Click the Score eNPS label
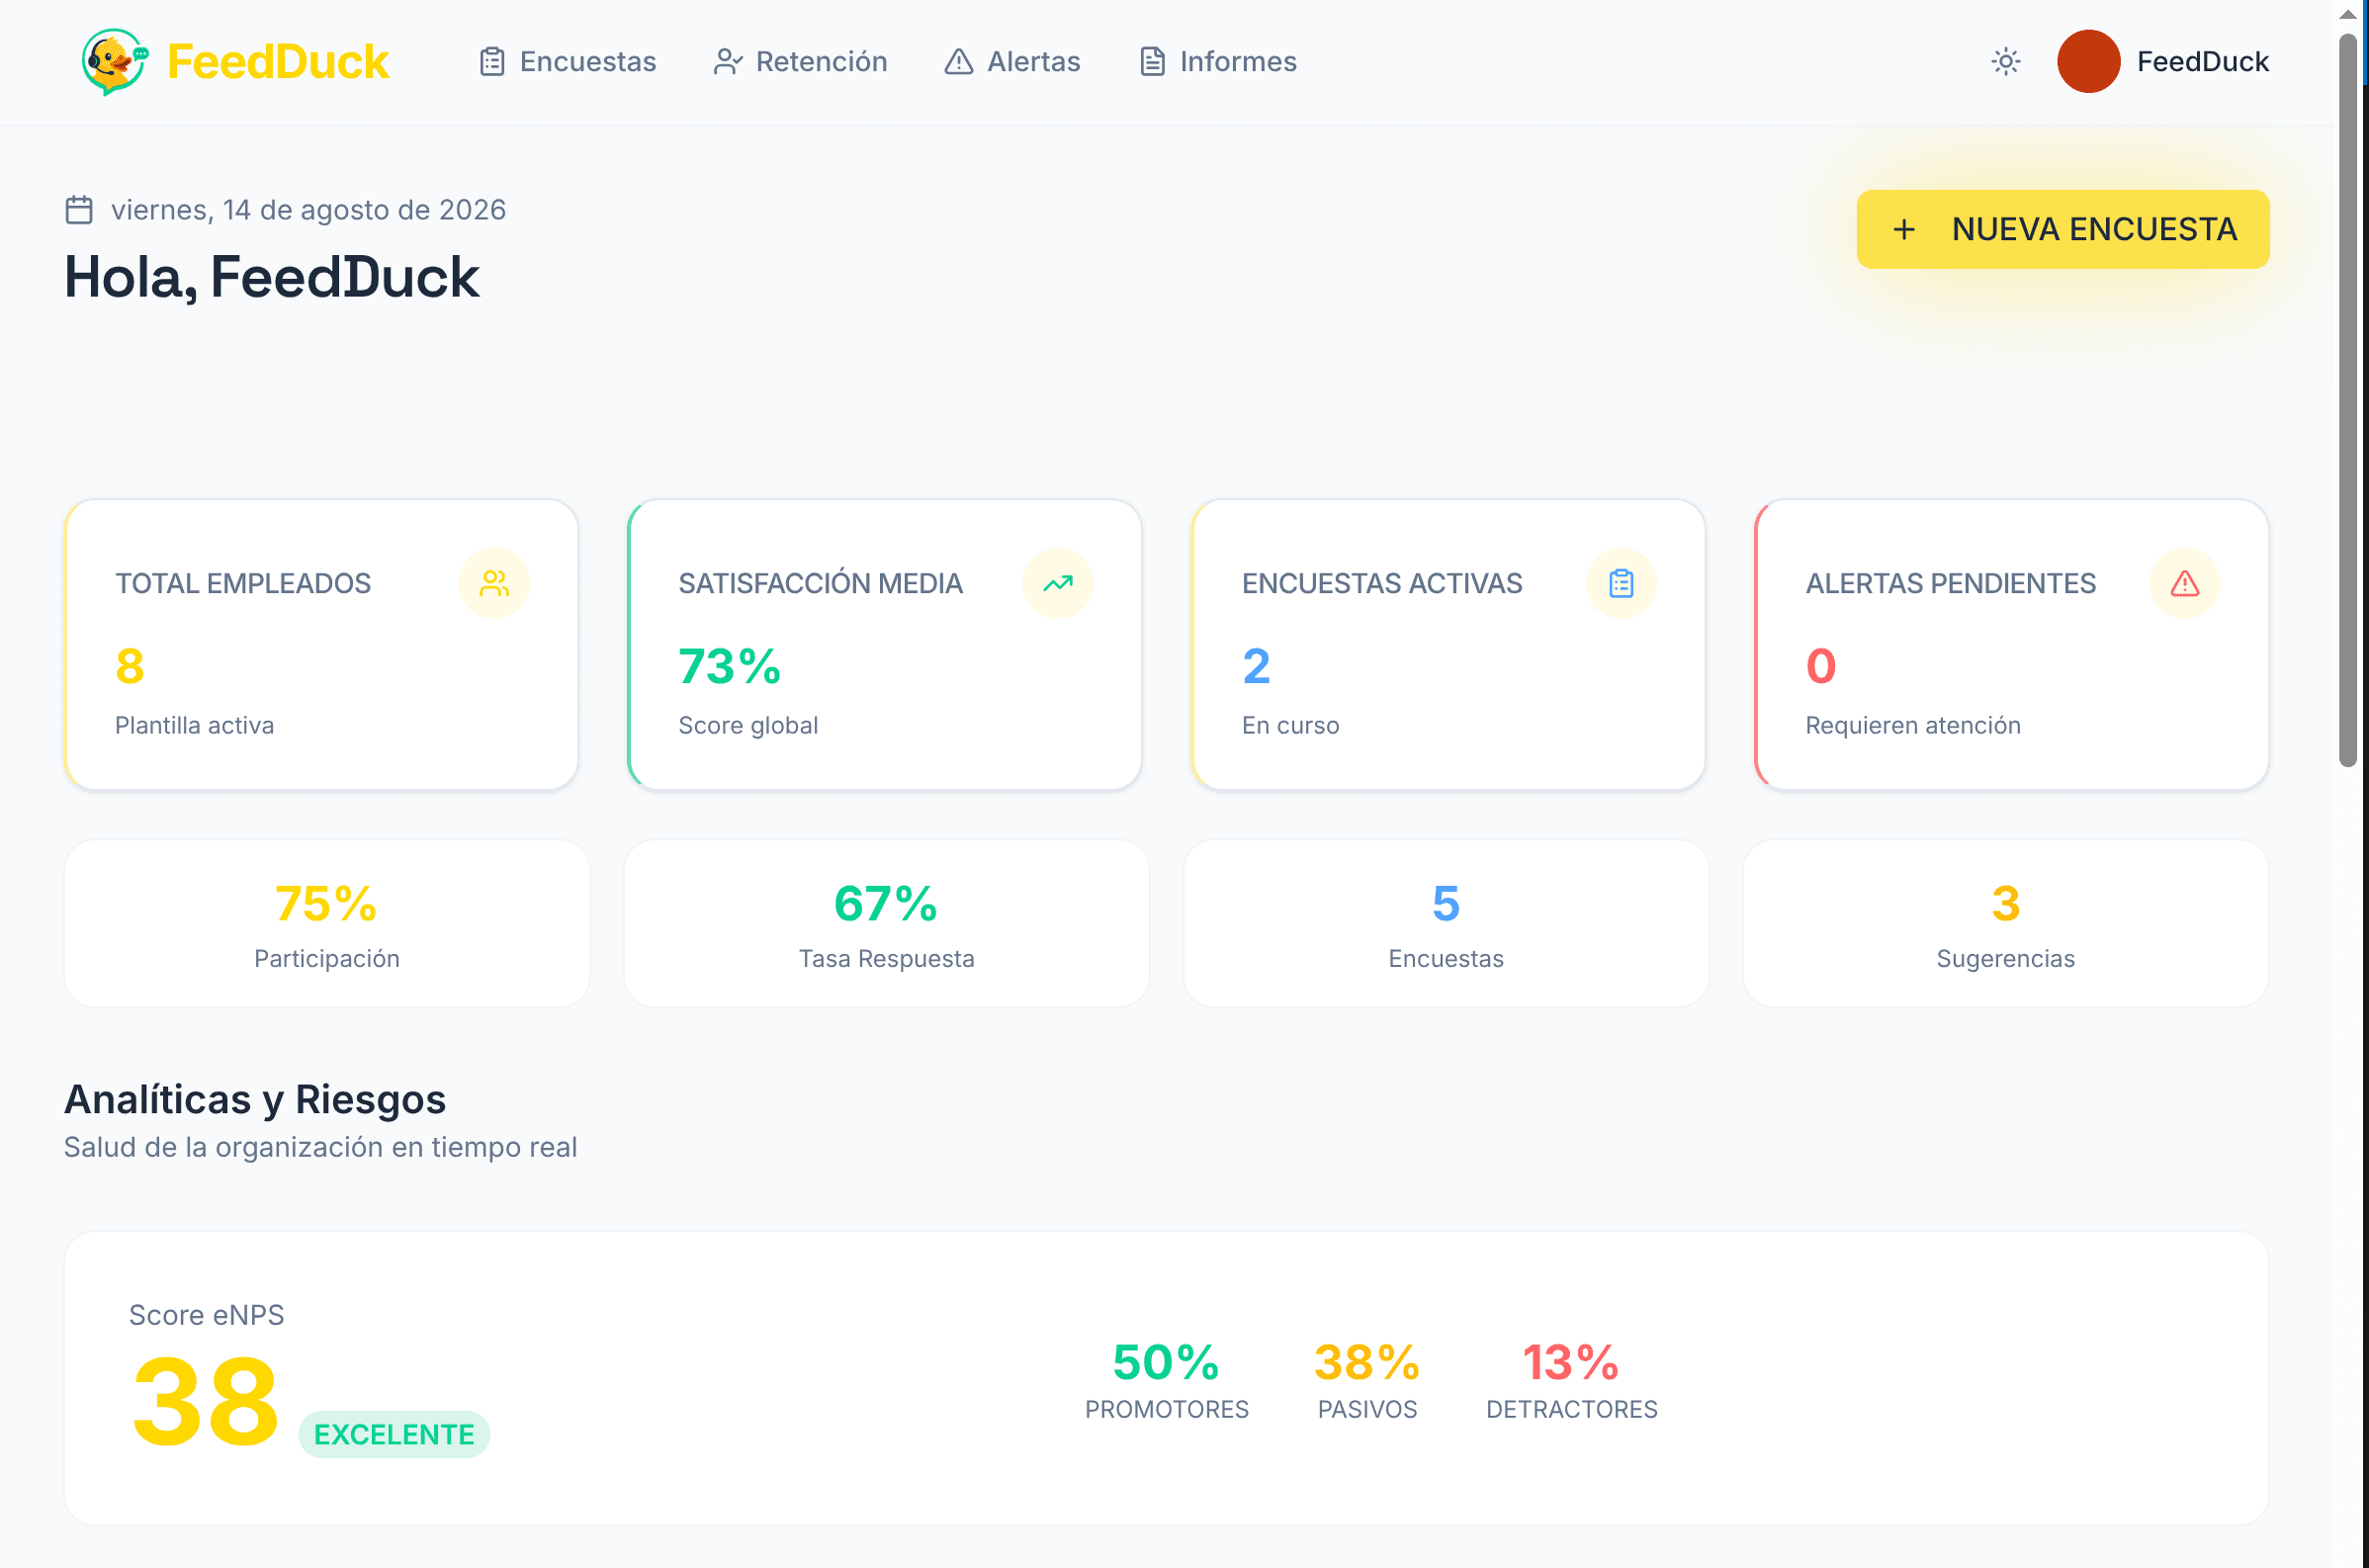 click(x=207, y=1315)
